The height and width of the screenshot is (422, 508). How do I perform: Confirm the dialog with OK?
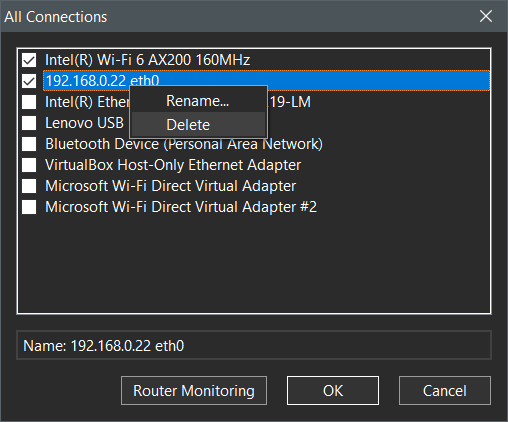point(333,391)
